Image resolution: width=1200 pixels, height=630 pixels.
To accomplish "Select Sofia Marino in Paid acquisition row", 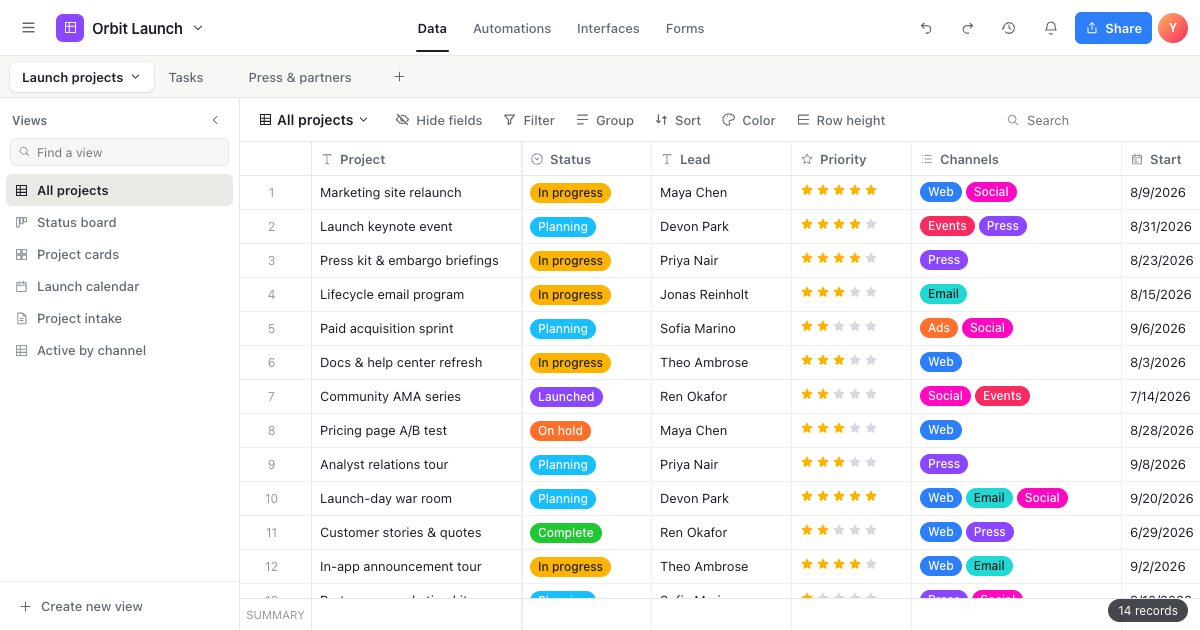I will point(722,328).
